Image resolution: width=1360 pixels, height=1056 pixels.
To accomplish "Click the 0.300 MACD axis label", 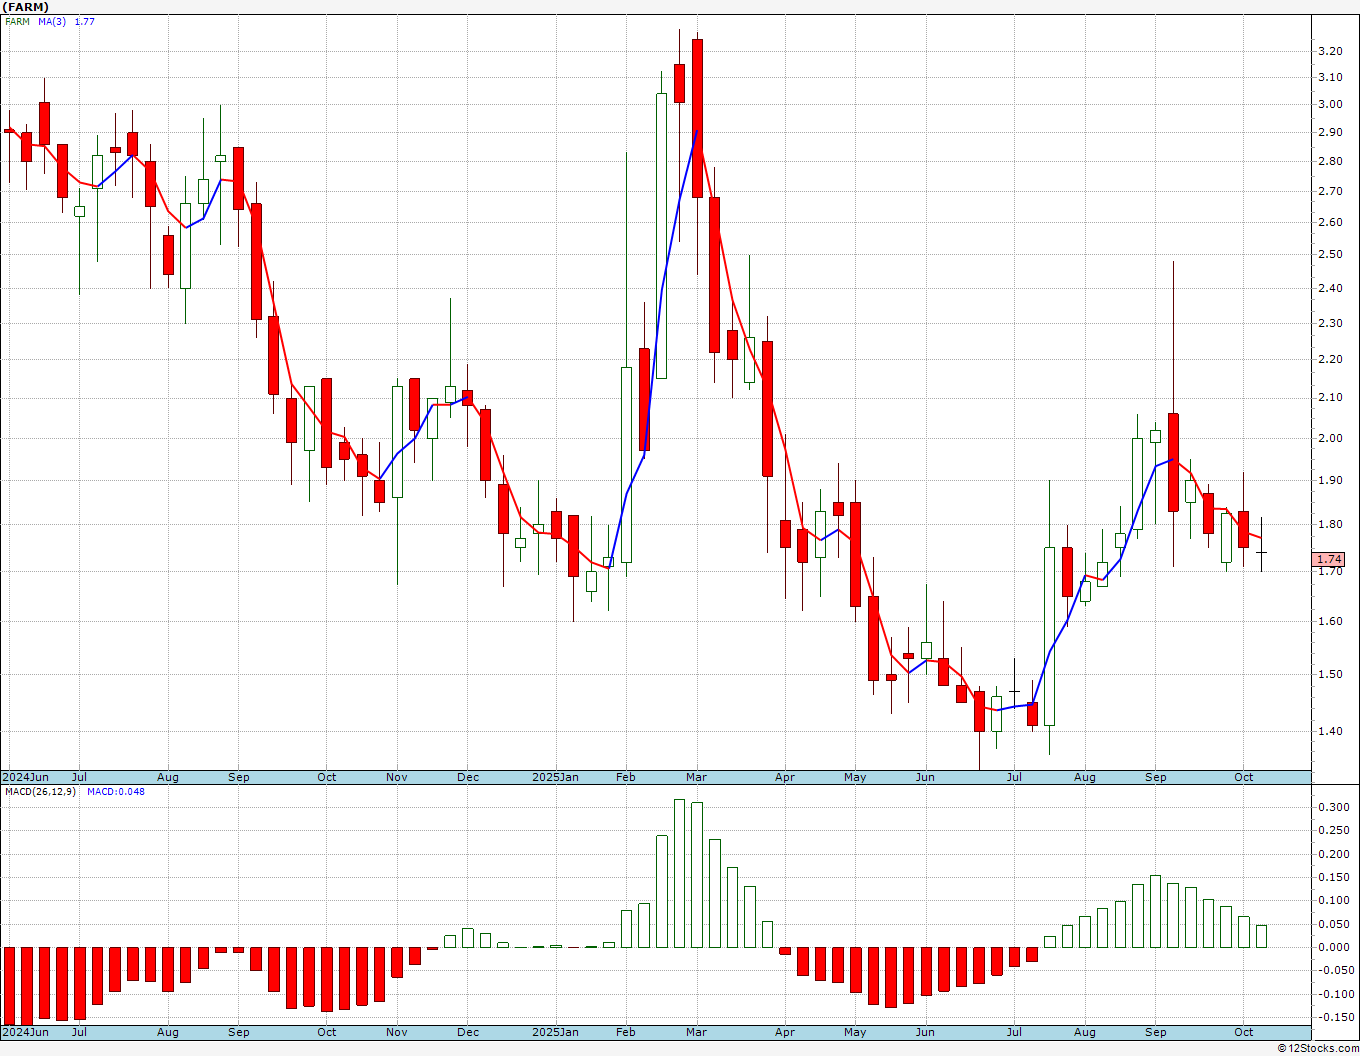I will 1333,808.
